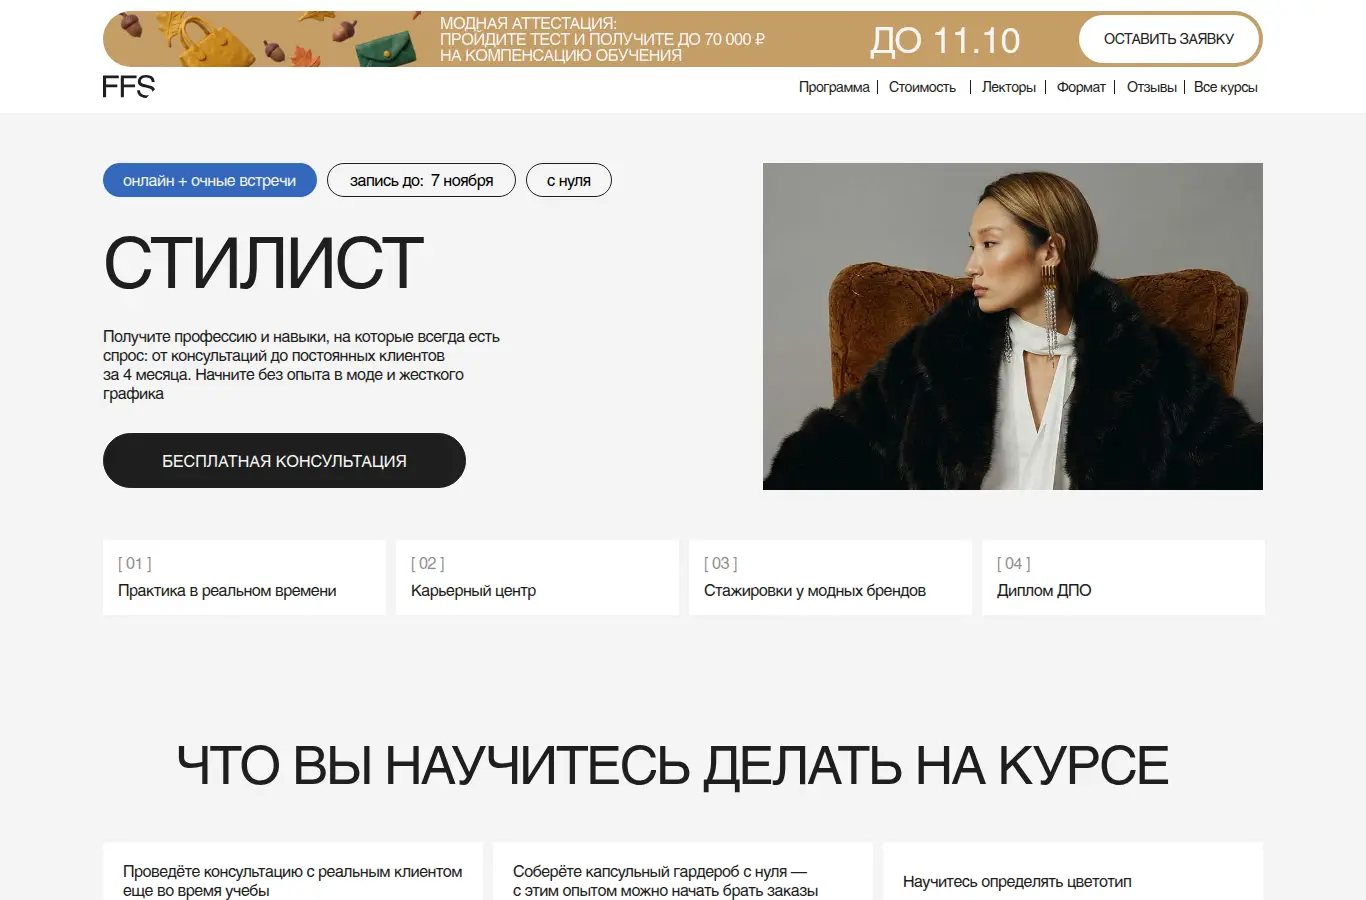This screenshot has width=1366, height=900.
Task: Click the 'с нуля' tag
Action: pos(568,180)
